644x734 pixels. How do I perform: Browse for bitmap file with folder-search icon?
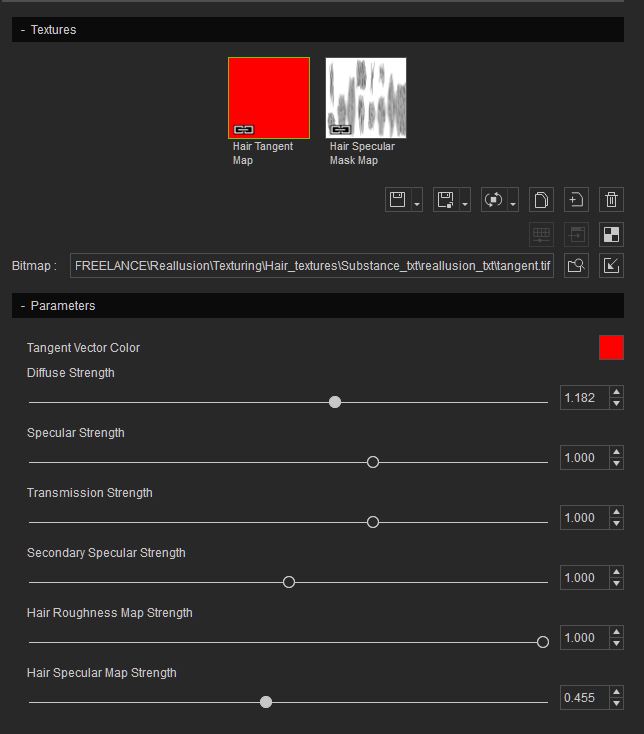coord(576,266)
